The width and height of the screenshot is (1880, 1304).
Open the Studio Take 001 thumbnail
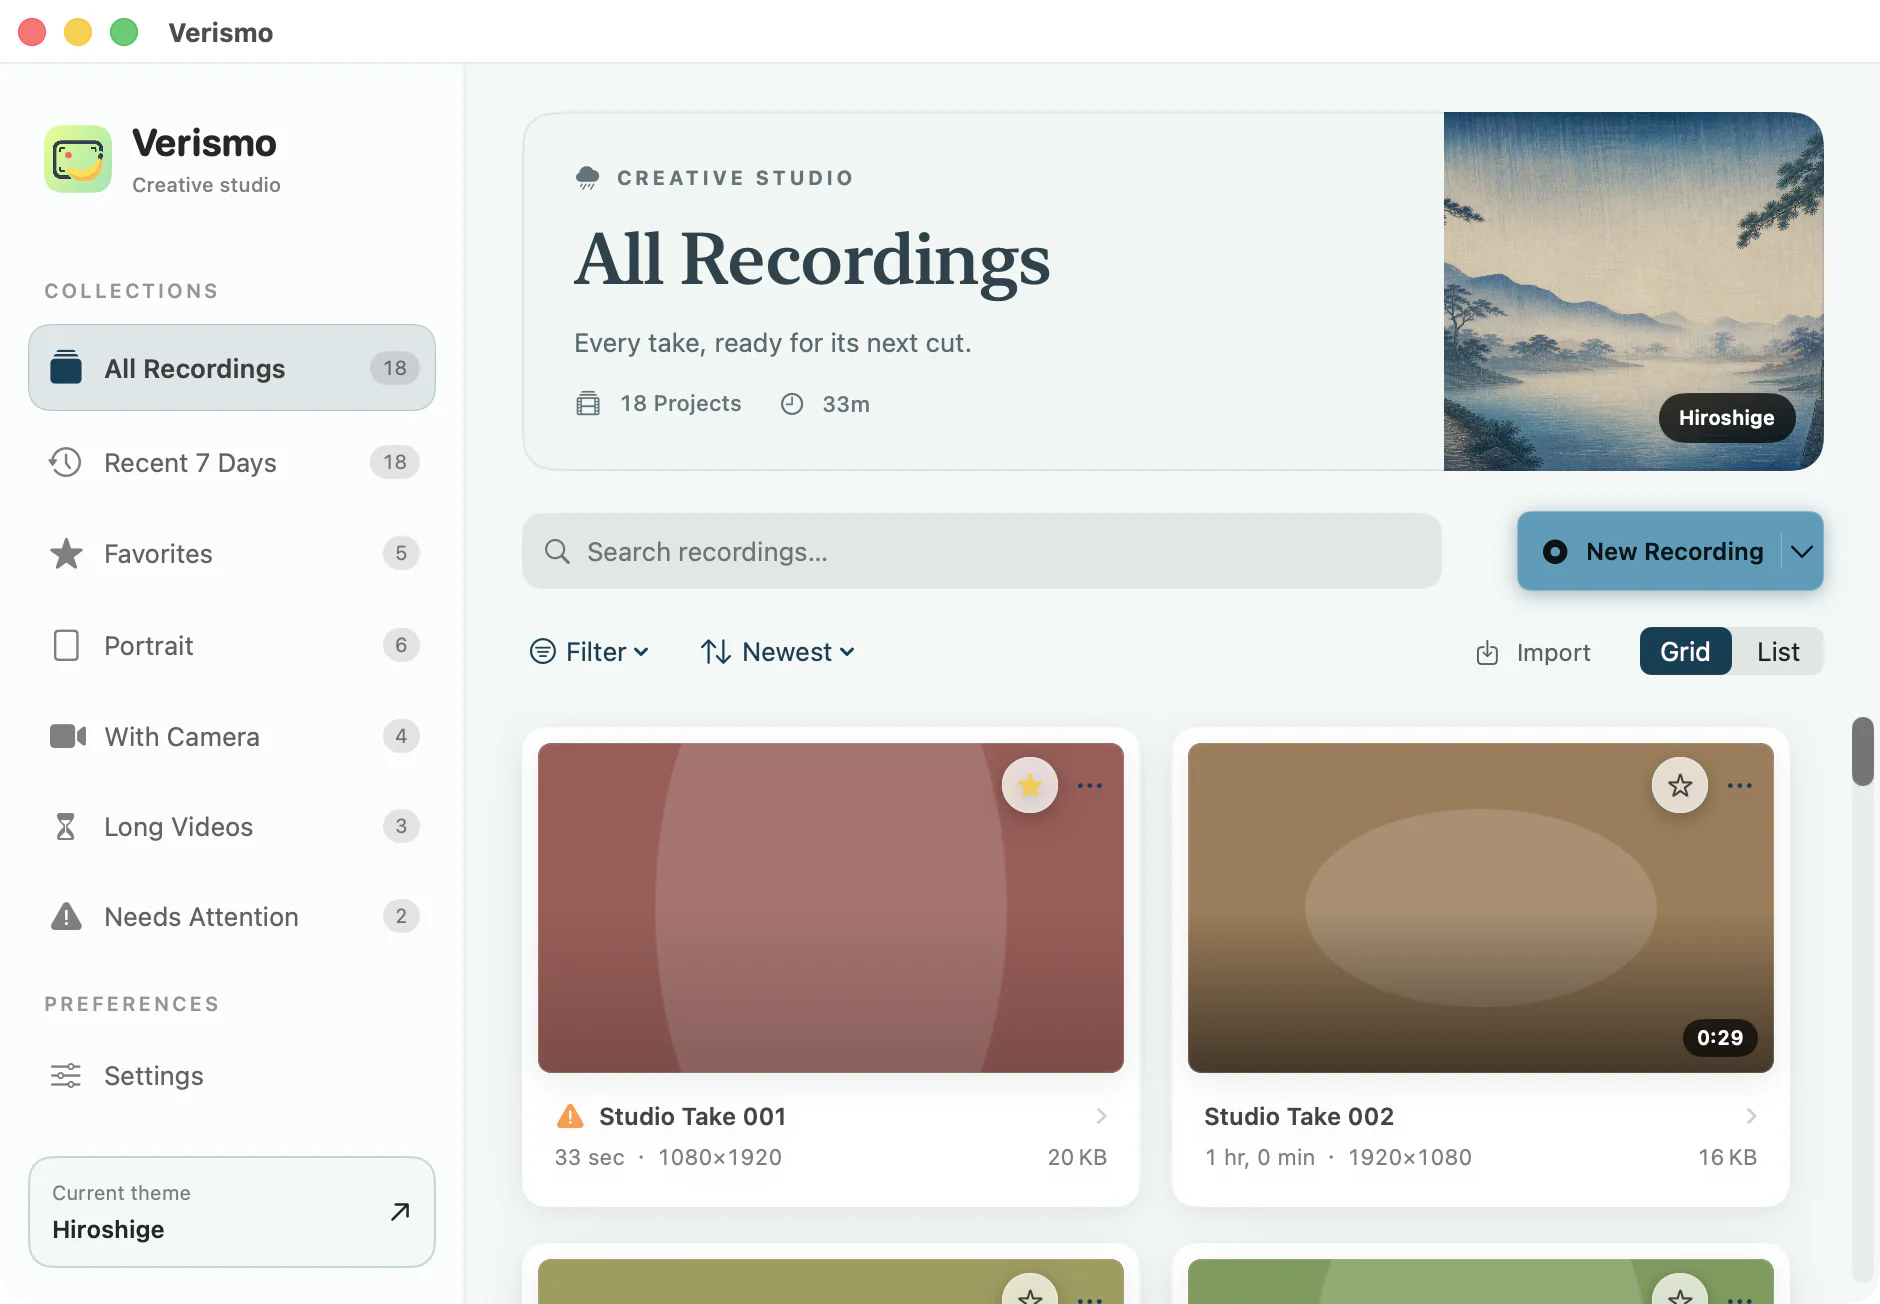831,908
